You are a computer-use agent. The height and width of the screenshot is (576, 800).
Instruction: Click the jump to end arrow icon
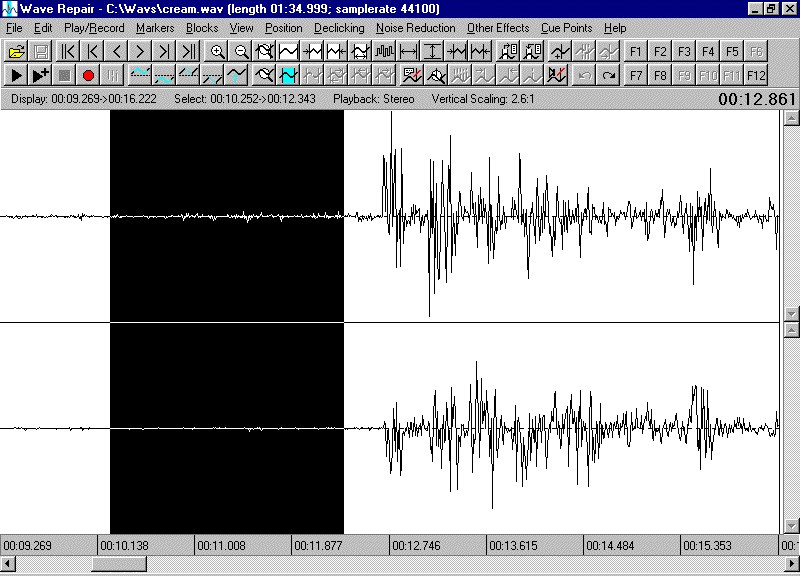point(188,51)
